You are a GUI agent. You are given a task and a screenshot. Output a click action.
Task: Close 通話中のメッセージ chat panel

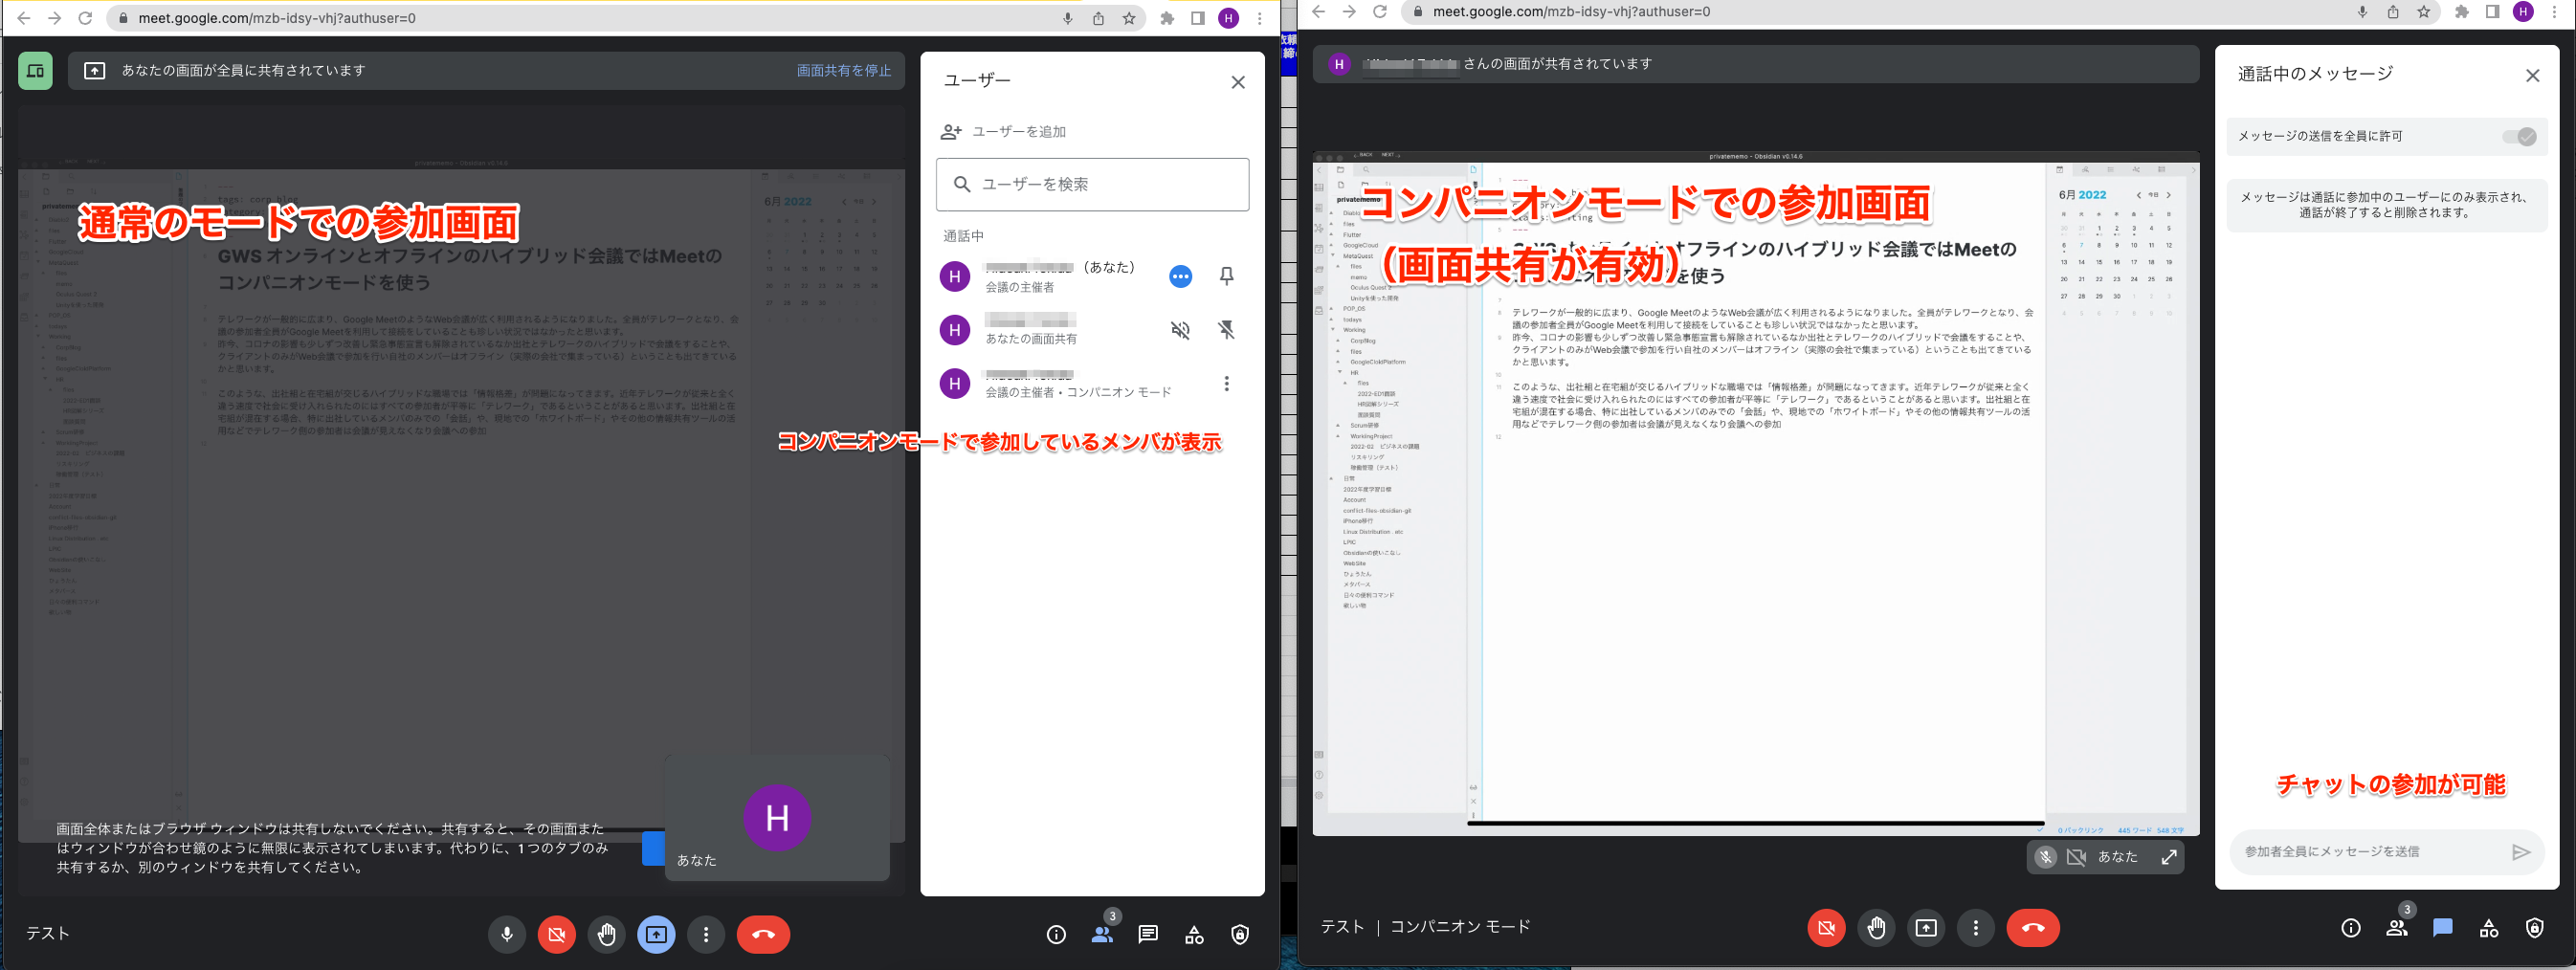(2532, 75)
